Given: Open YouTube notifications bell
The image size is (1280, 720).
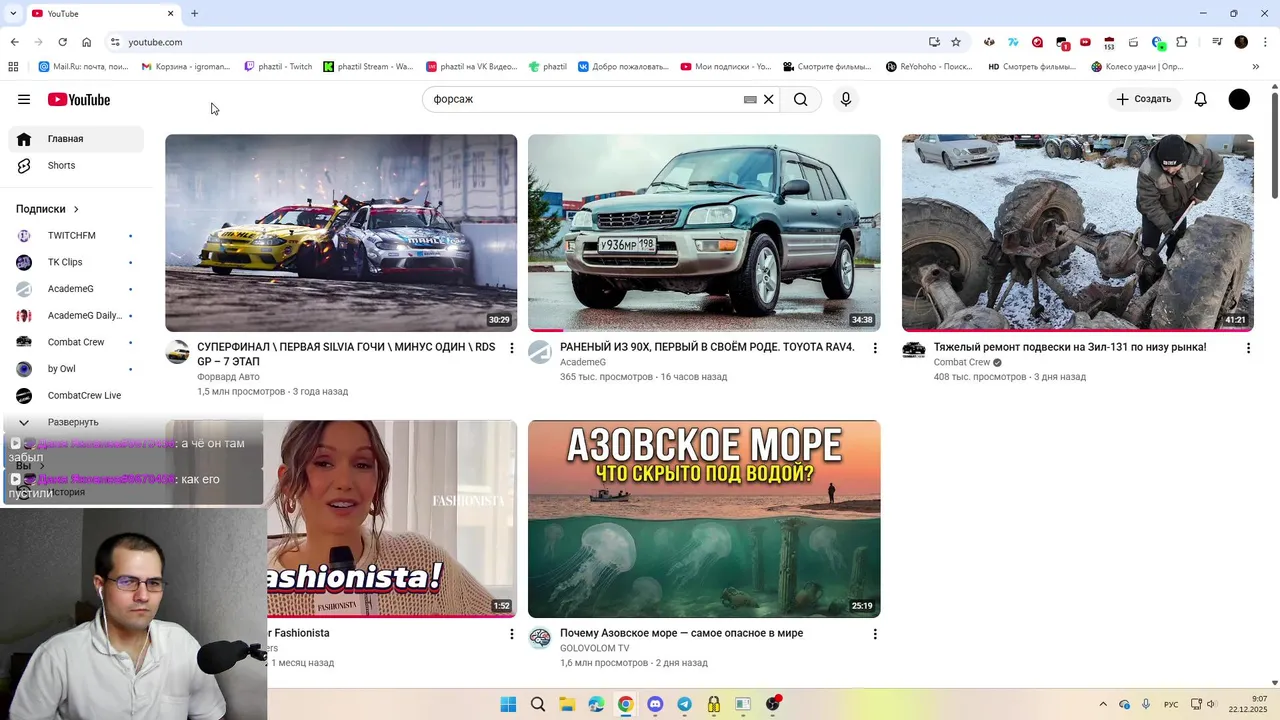Looking at the screenshot, I should coord(1201,99).
